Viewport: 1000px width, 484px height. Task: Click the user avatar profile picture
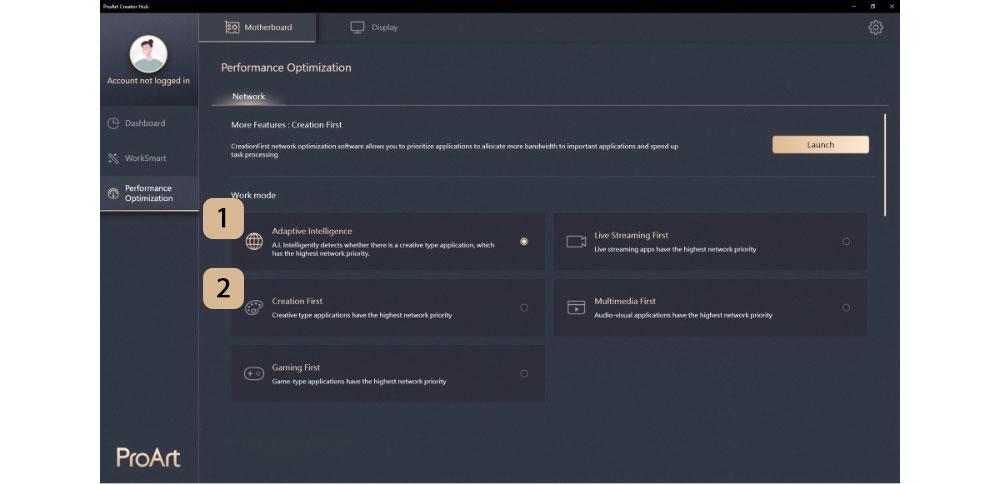click(149, 54)
